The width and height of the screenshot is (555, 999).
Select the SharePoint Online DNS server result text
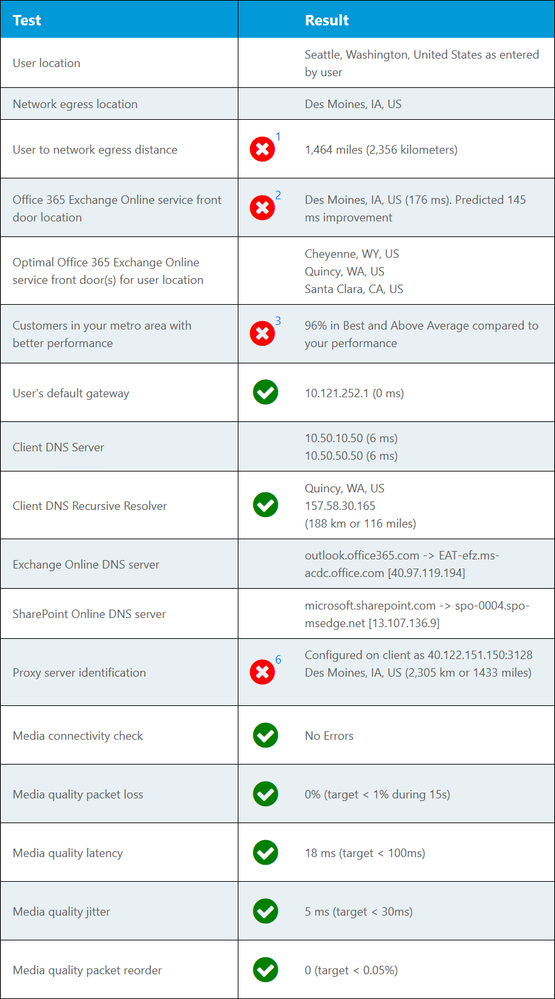[x=417, y=614]
